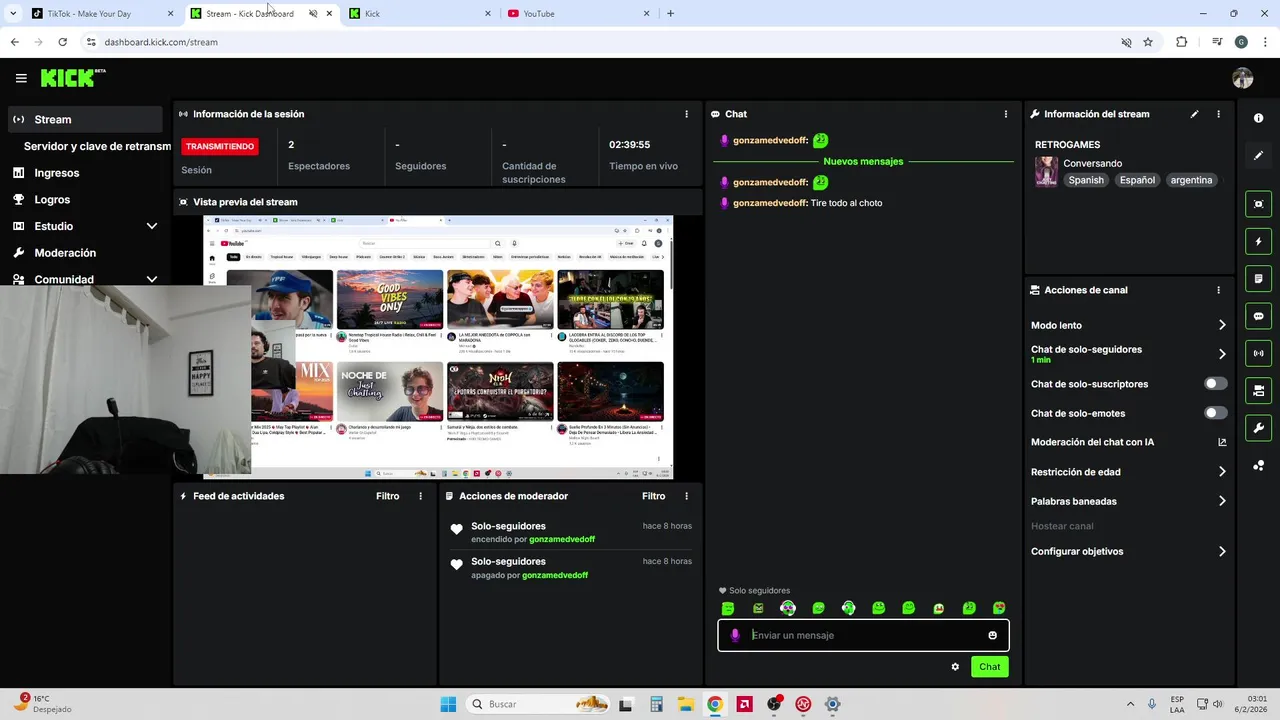
Task: Edit stream info with pencil icon
Action: [1194, 114]
